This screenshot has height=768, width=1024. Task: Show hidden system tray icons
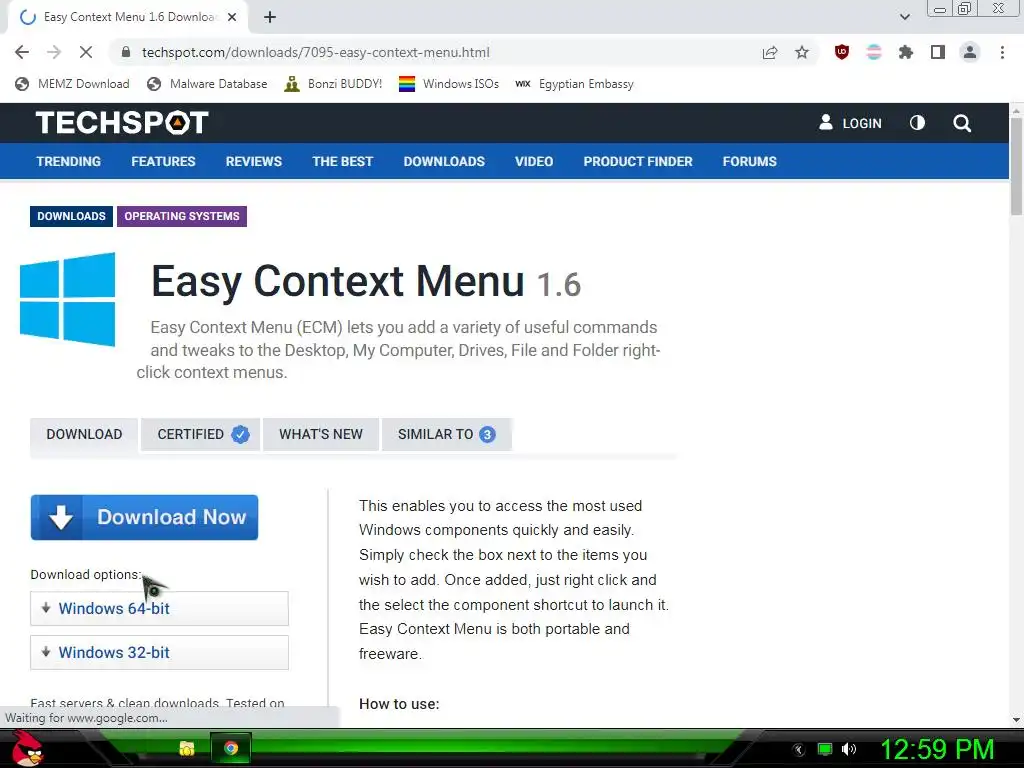(799, 750)
